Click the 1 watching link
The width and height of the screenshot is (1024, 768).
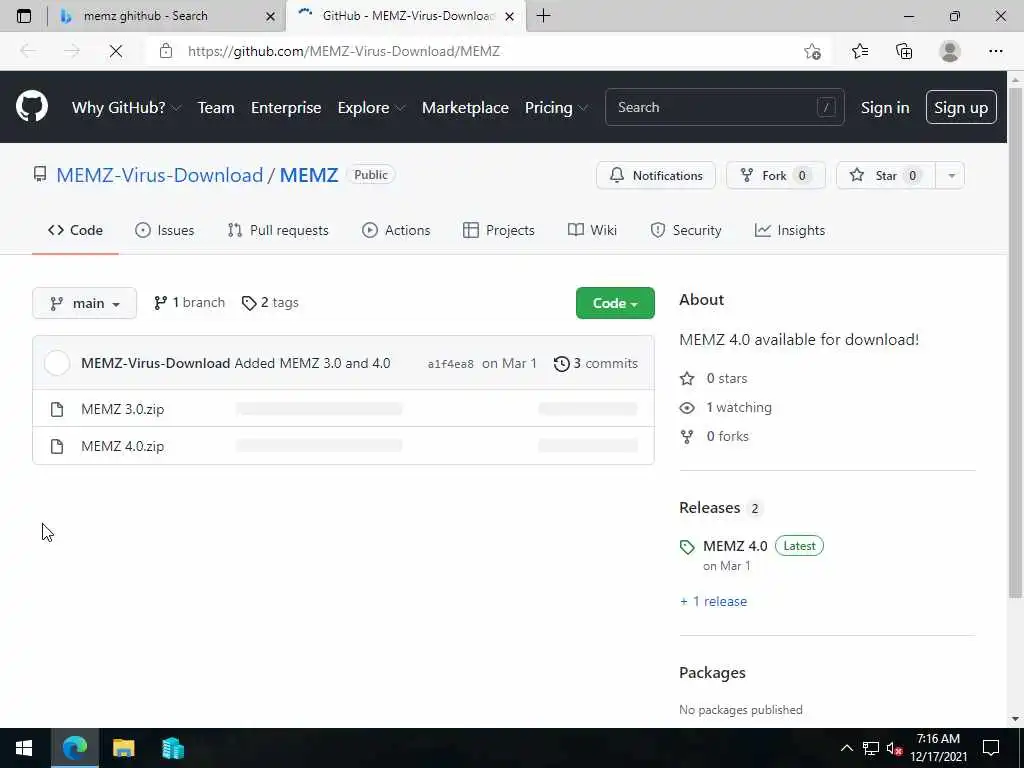pos(726,407)
